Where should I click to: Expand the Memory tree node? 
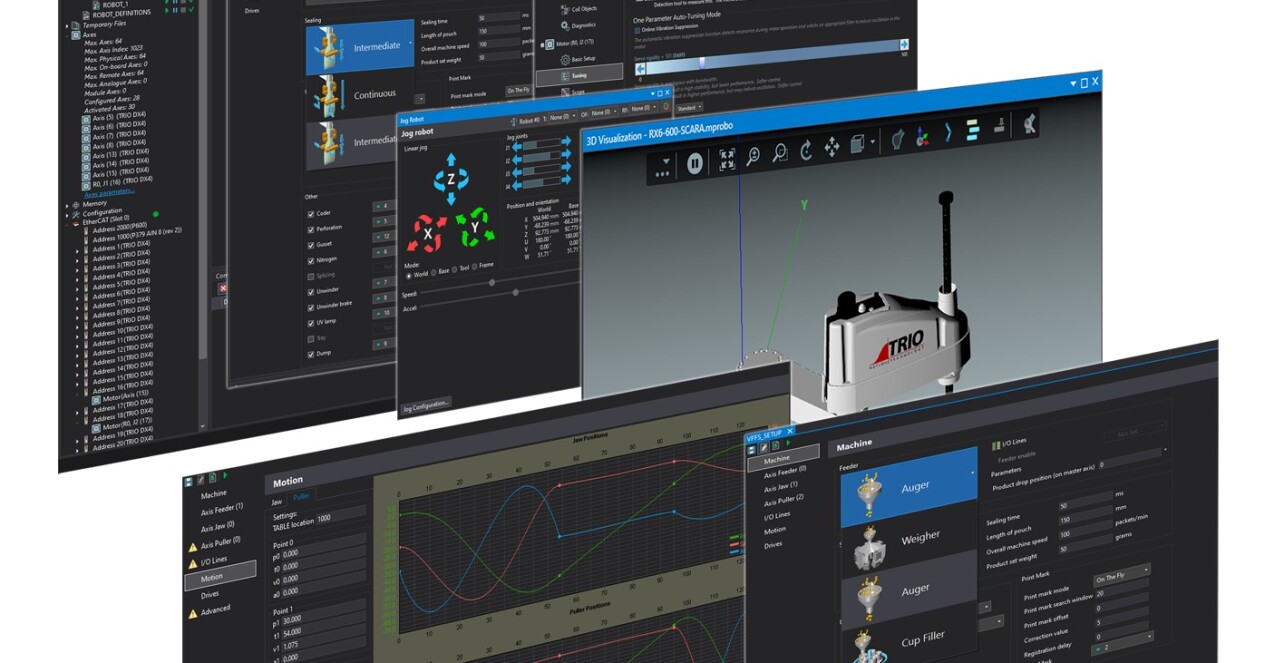68,204
